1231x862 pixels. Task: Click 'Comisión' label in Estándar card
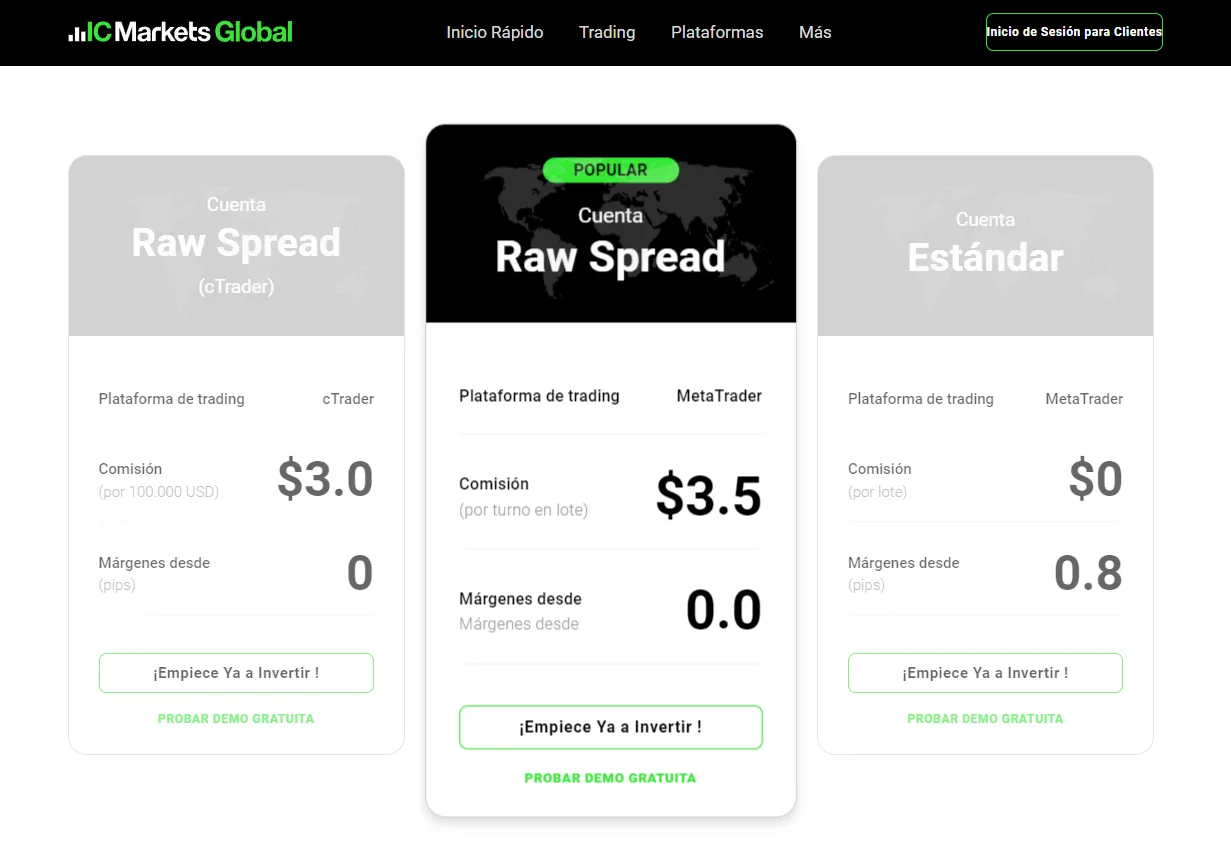tap(880, 469)
